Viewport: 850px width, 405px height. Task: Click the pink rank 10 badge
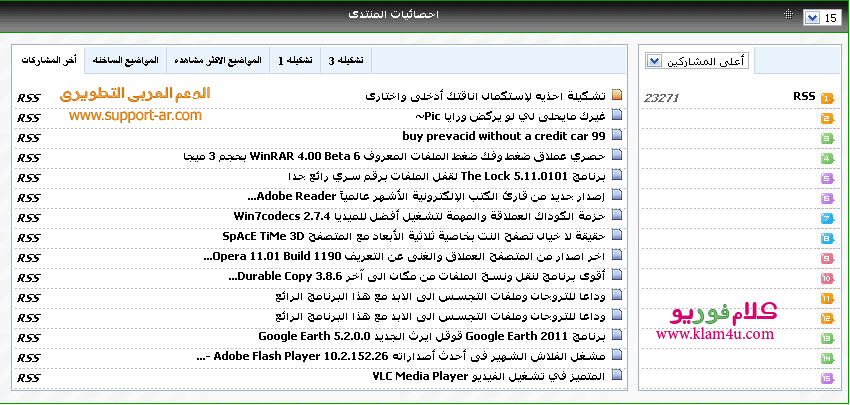(x=827, y=278)
